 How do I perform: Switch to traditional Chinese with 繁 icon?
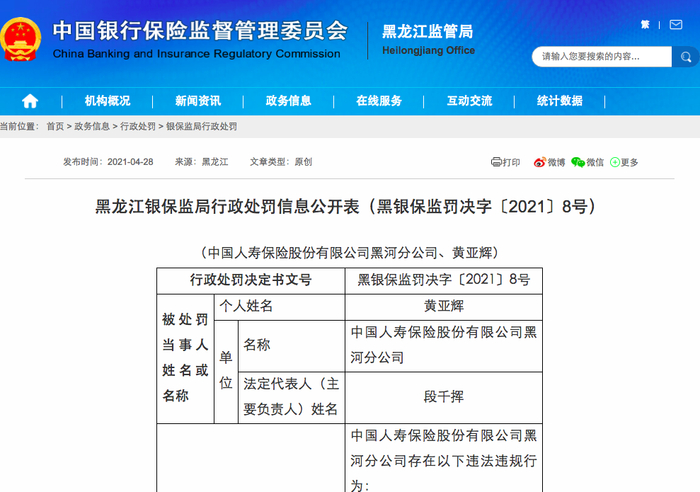coord(645,25)
